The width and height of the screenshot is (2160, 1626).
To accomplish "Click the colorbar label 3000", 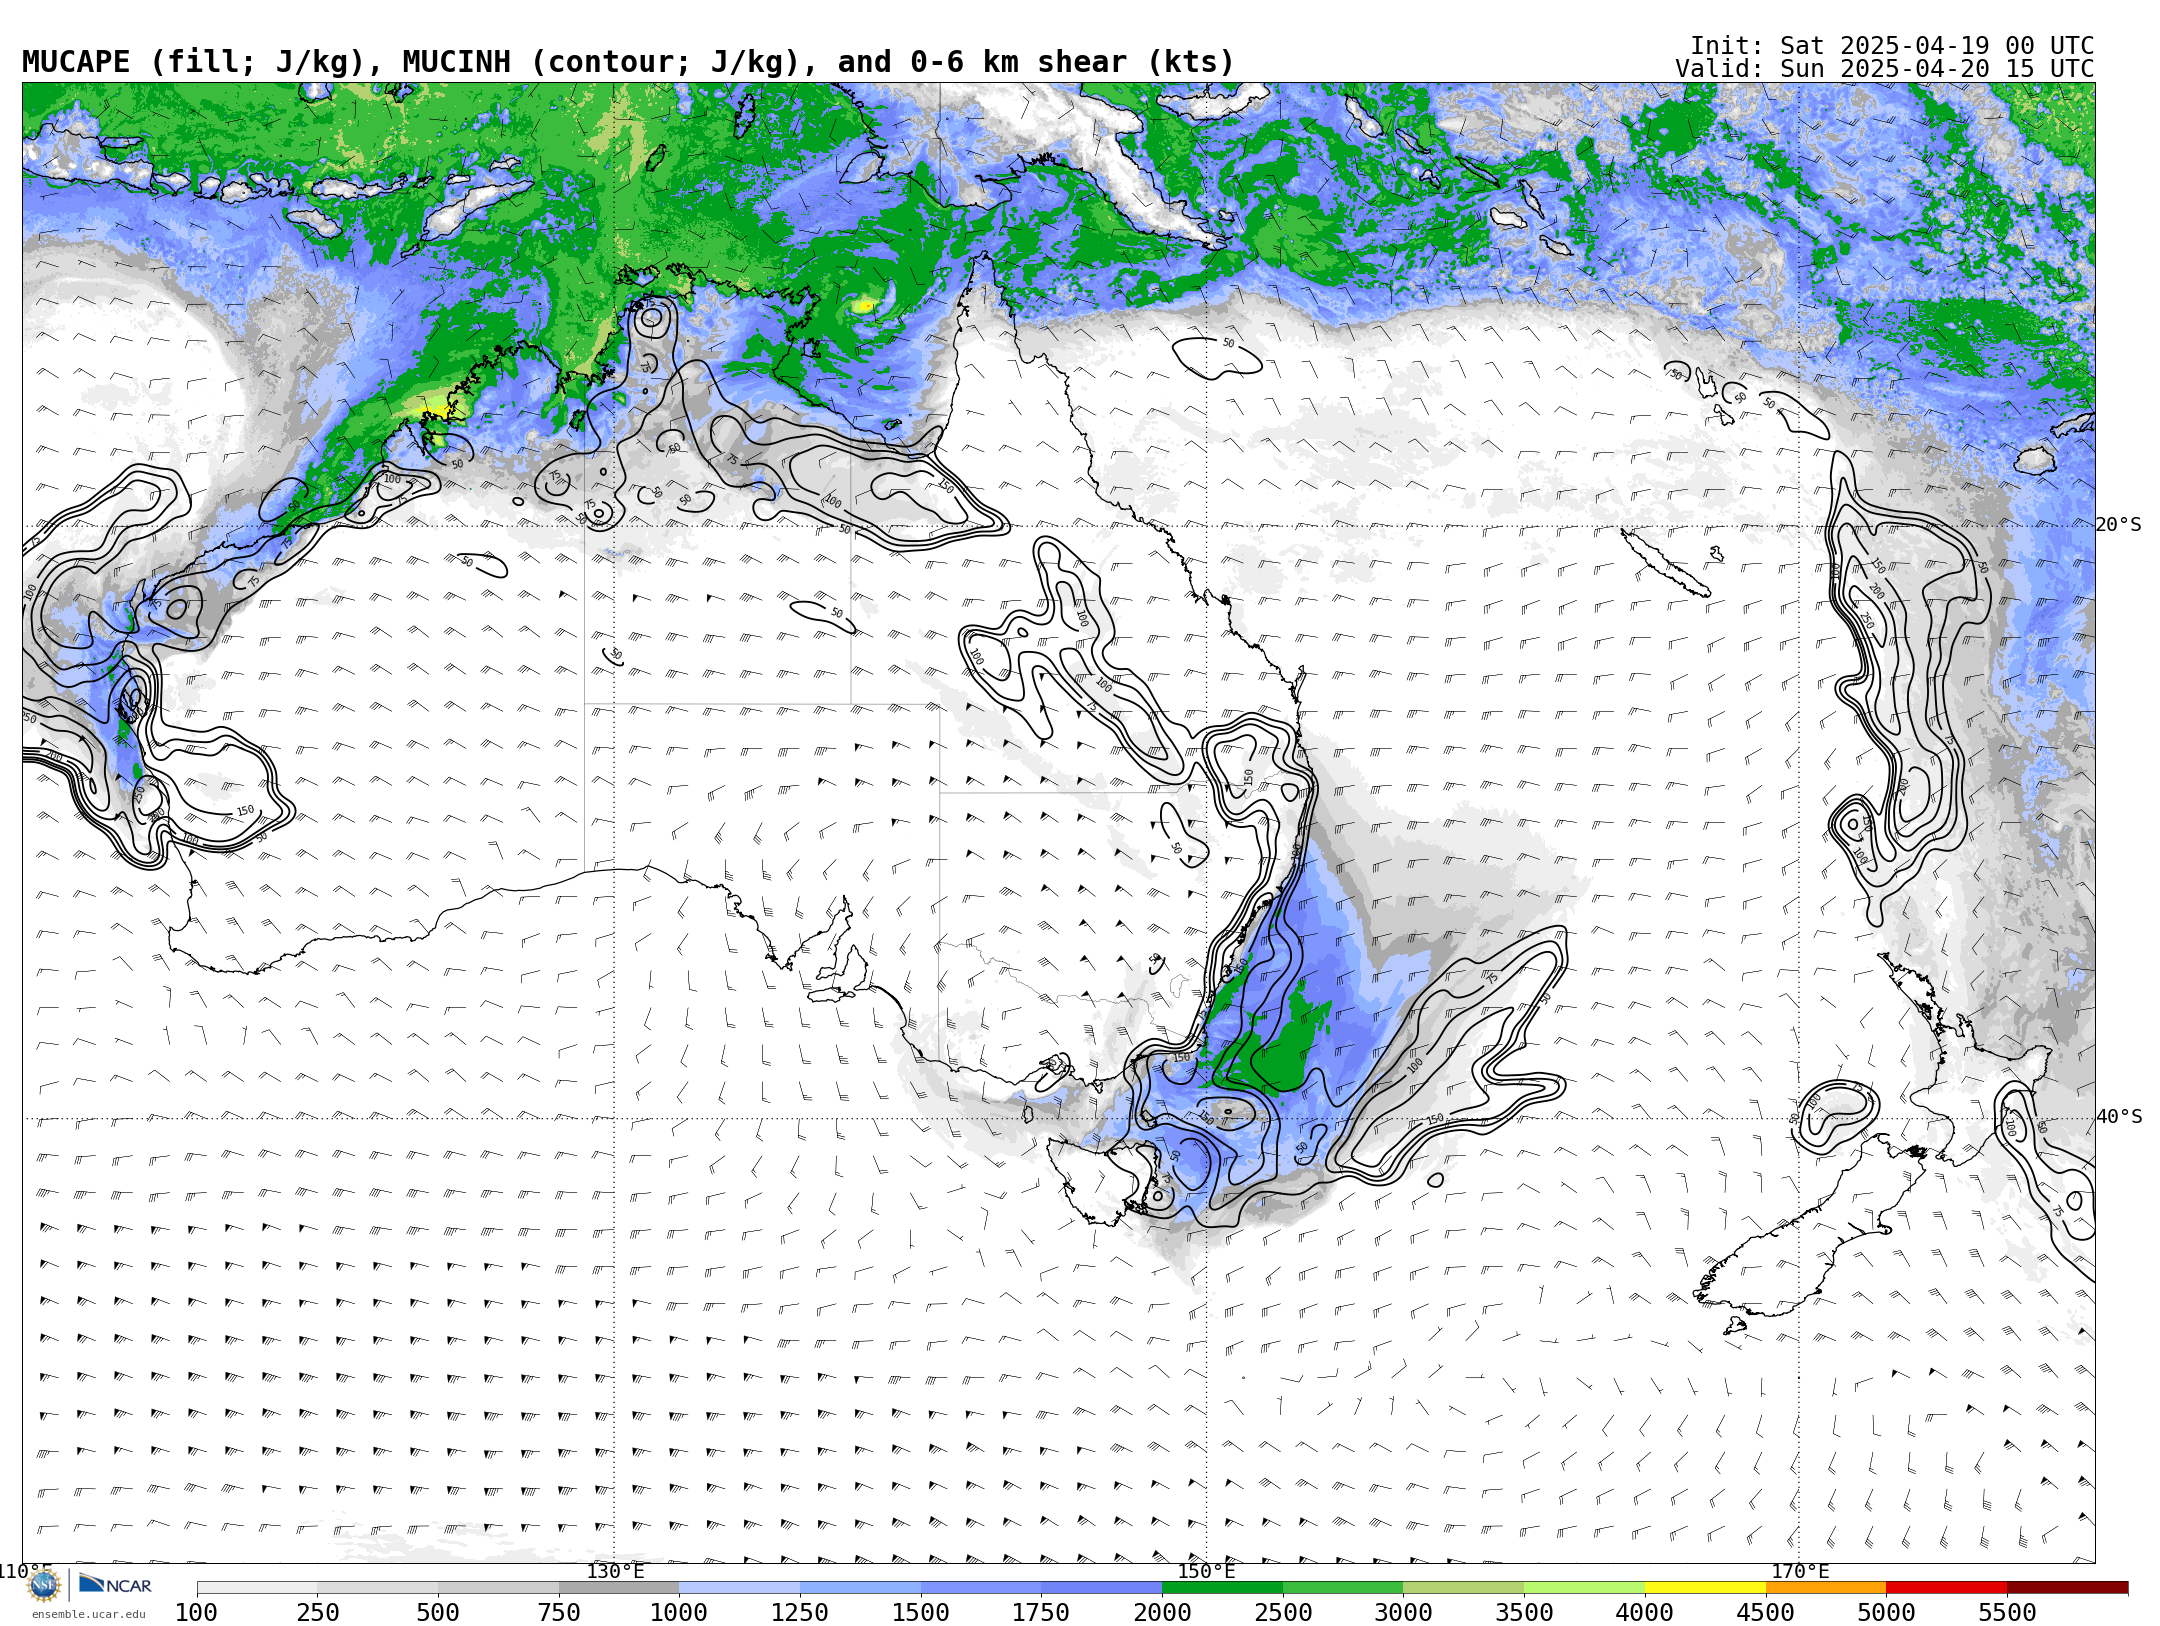I will click(1403, 1612).
